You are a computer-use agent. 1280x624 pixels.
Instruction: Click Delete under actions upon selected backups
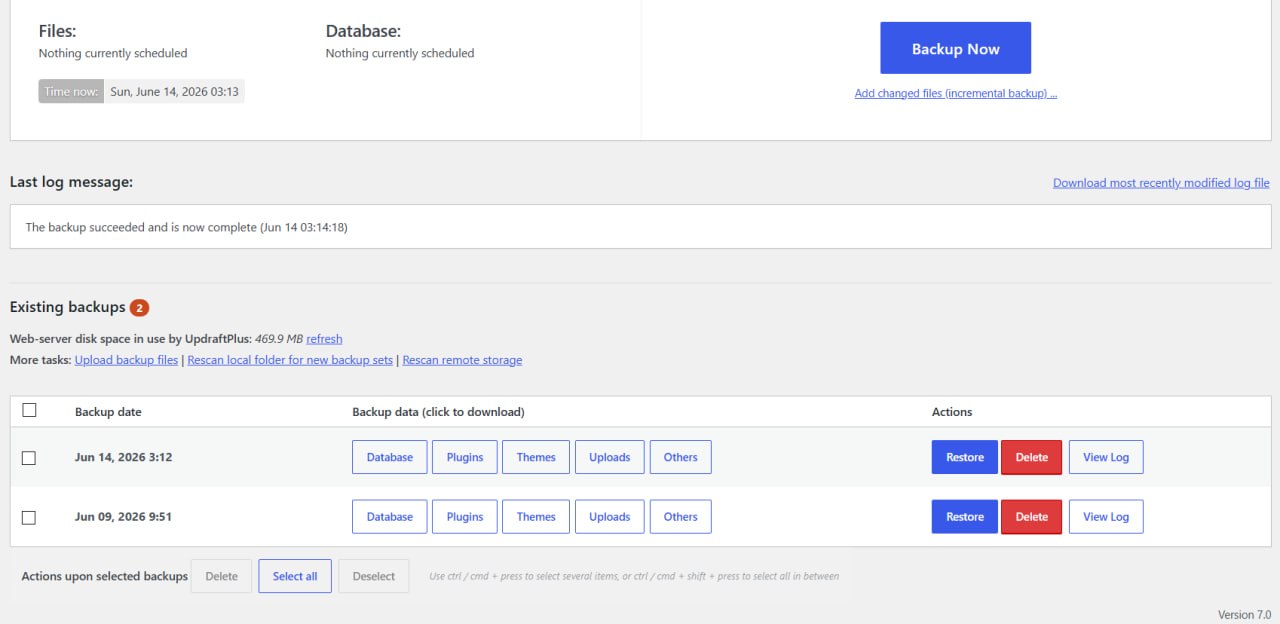221,576
